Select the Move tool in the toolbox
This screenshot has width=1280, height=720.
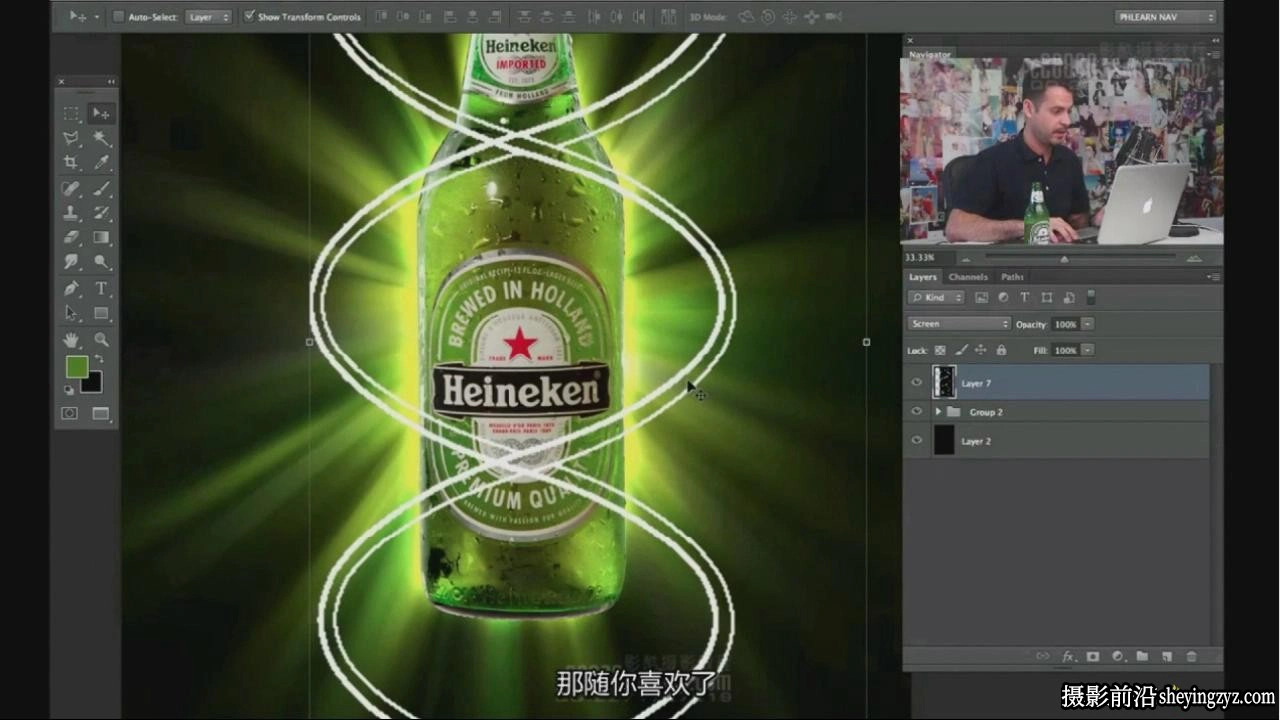(101, 113)
